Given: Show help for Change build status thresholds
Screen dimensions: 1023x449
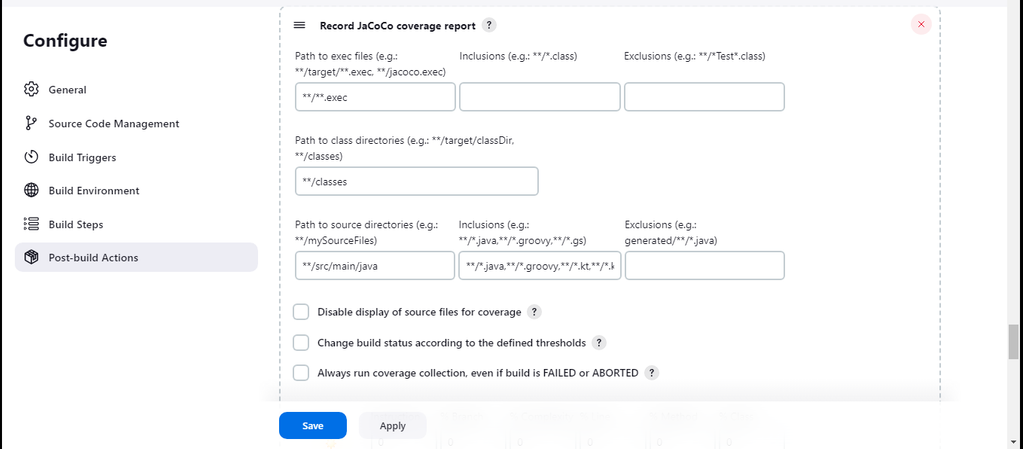Looking at the screenshot, I should pyautogui.click(x=599, y=343).
